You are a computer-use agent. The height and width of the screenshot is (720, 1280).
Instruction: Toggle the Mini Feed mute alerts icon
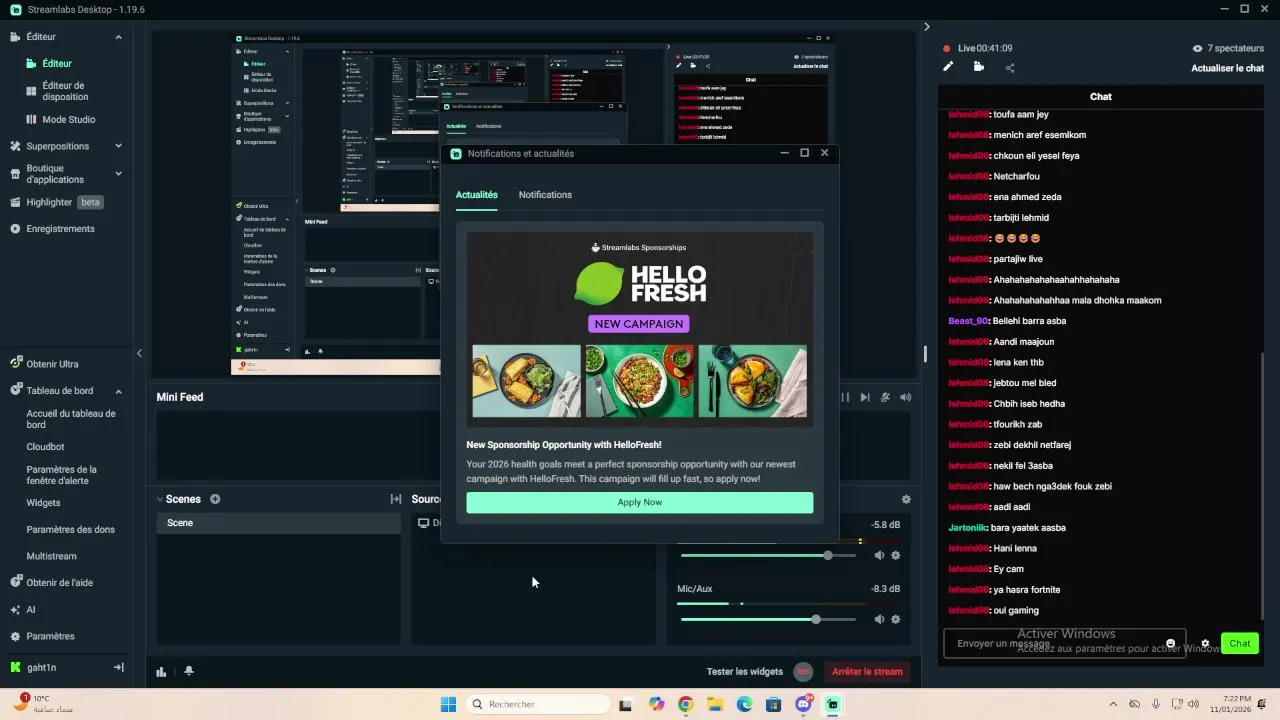point(885,397)
